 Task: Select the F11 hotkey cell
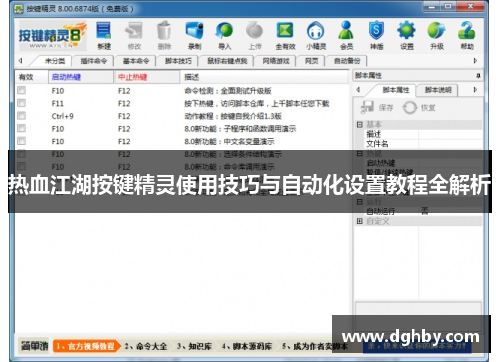(57, 103)
